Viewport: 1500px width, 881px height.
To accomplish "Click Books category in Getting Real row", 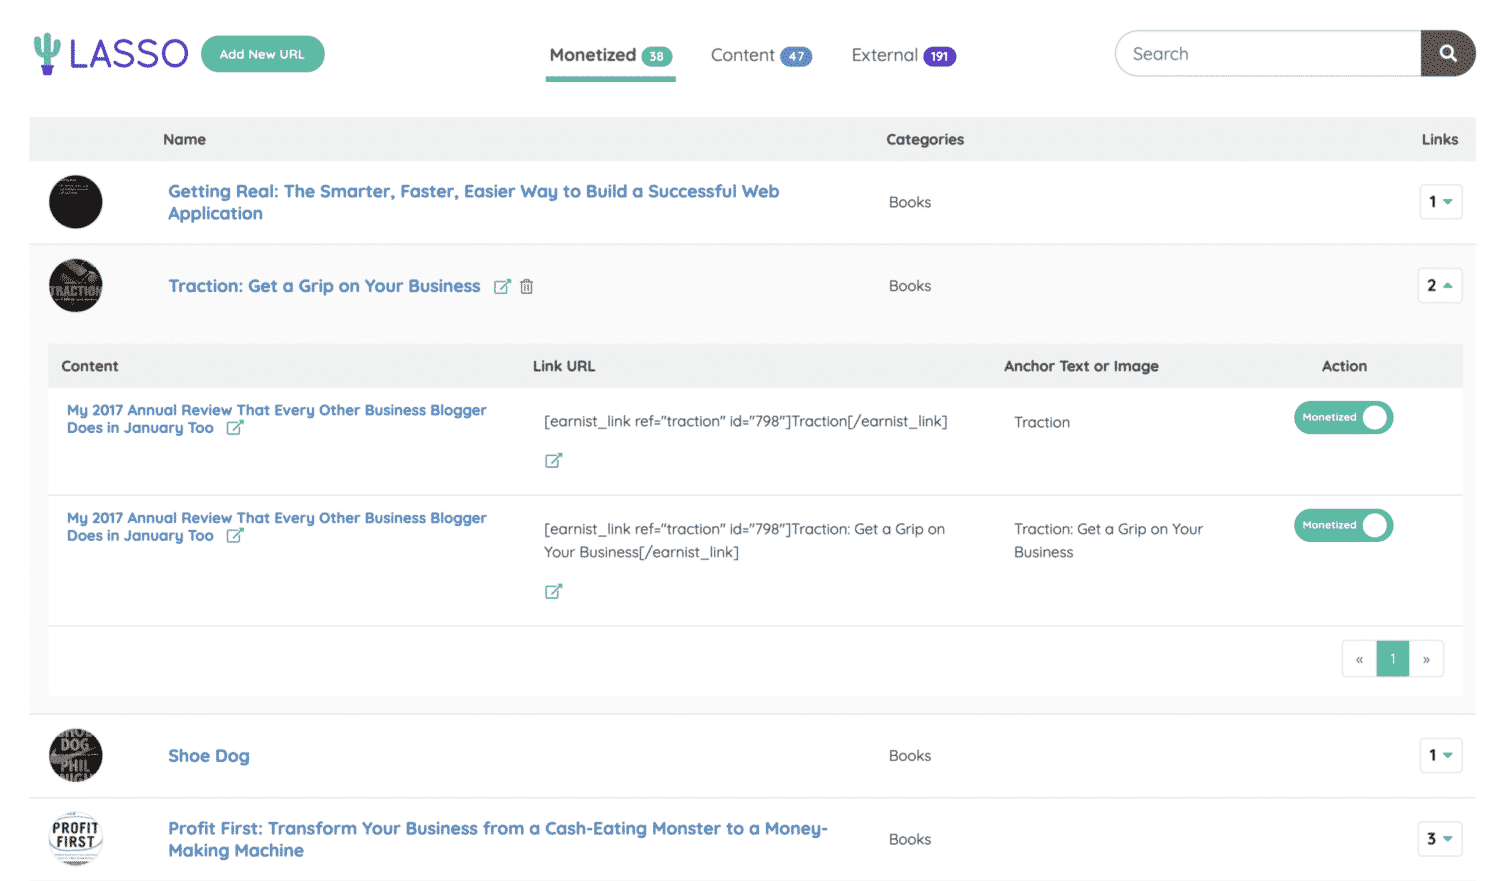I will click(x=910, y=202).
